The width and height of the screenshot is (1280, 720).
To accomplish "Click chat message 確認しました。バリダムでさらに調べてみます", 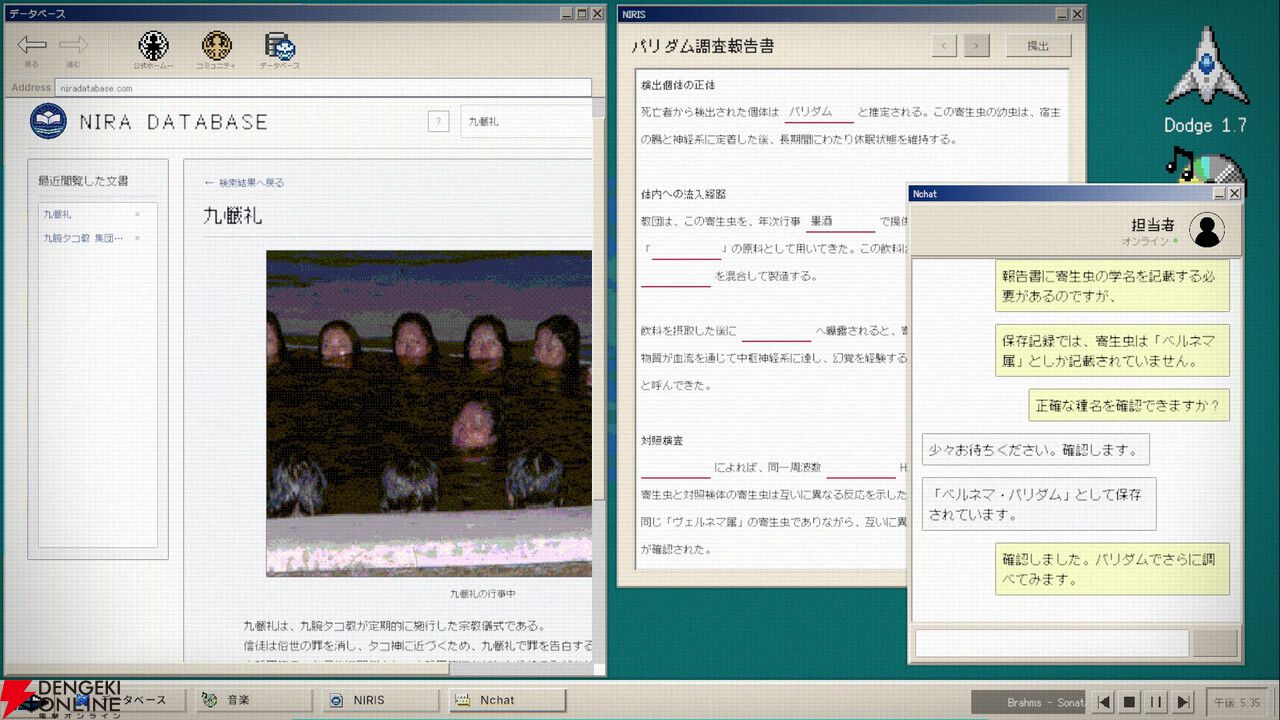I will pos(1112,569).
